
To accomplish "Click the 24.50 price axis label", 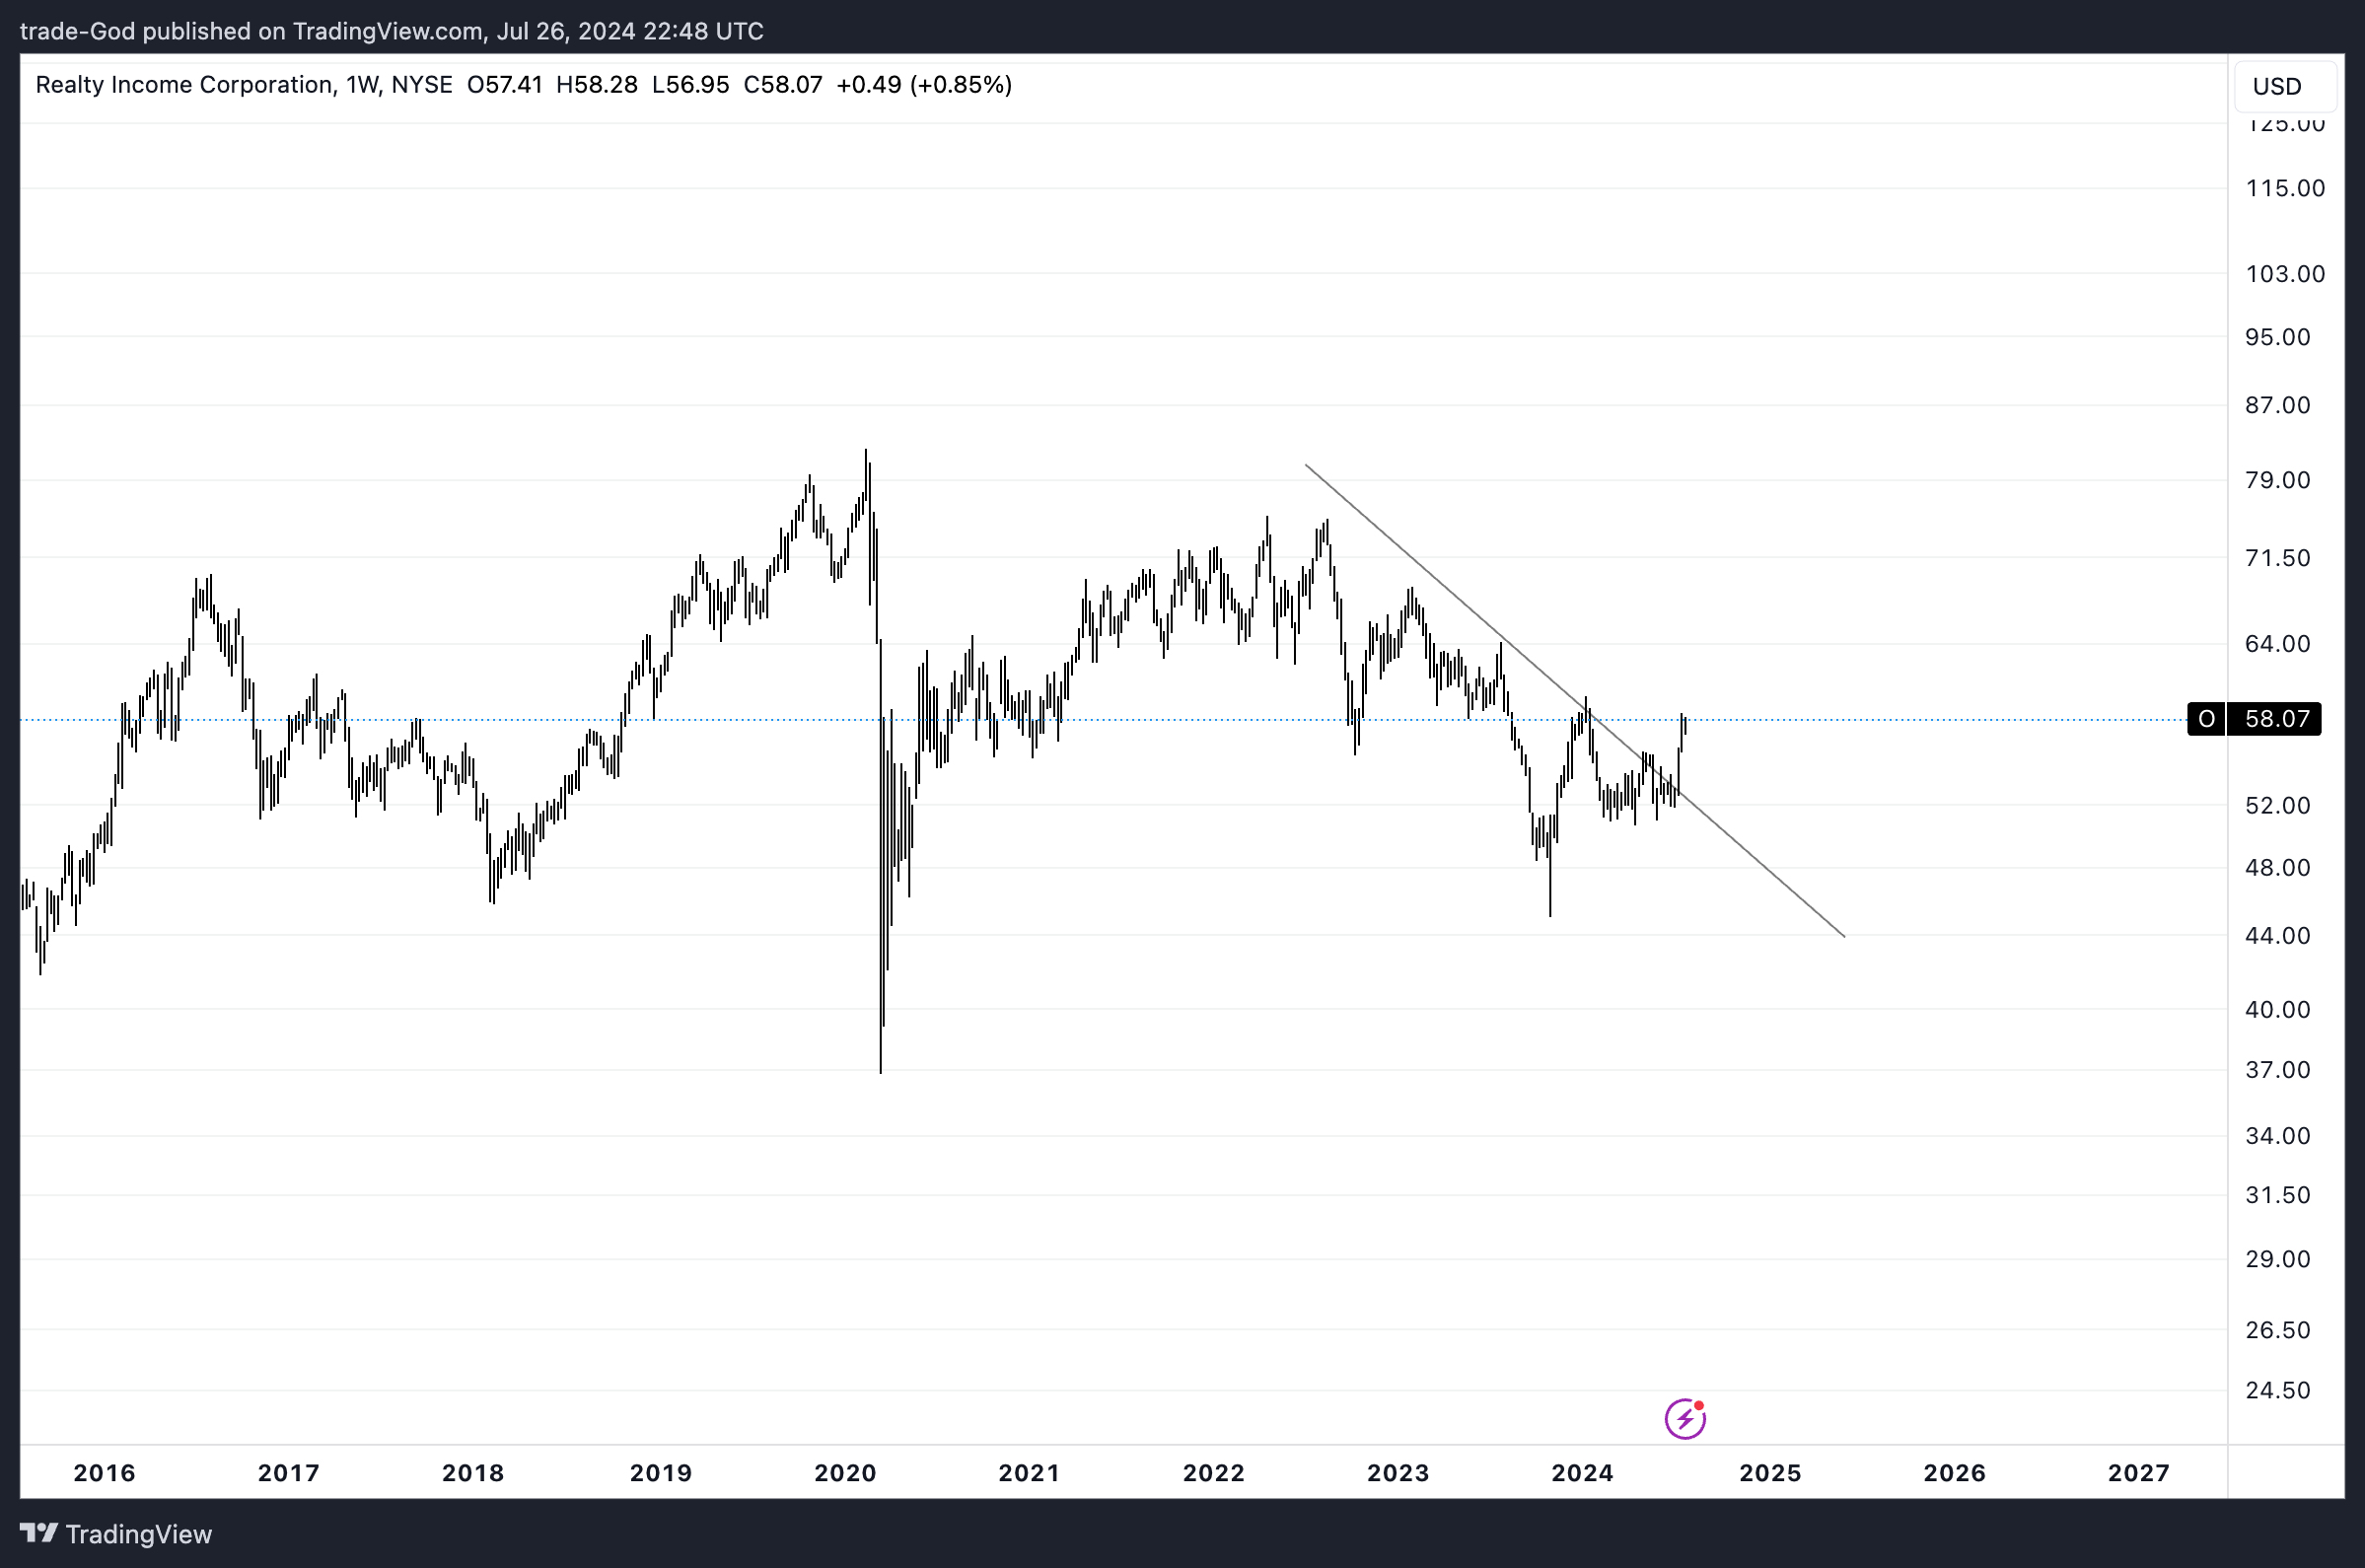I will click(2277, 1390).
